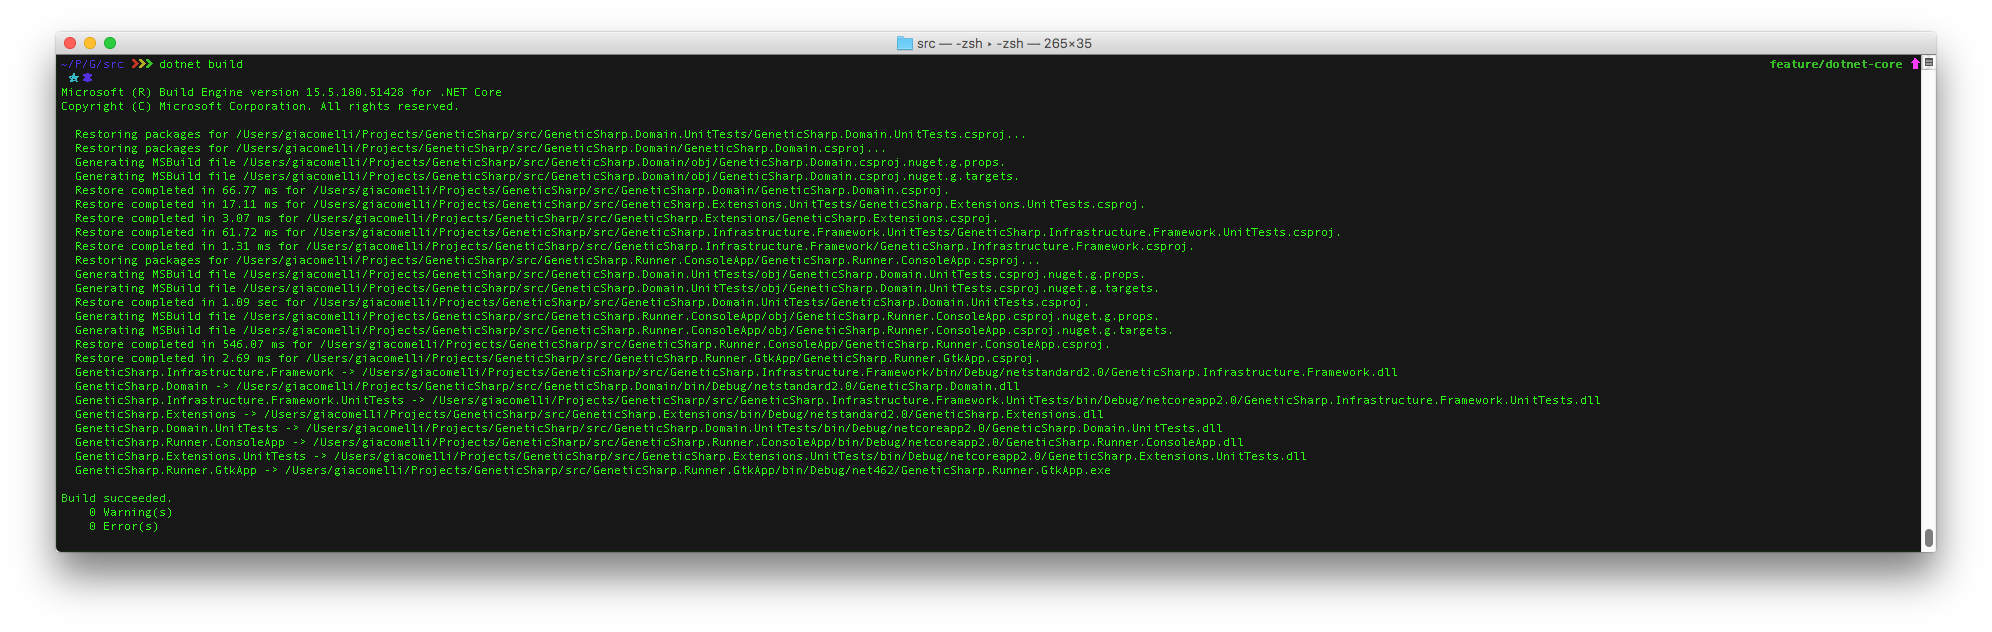Click "Restore completed in 3.07 ms" line
The height and width of the screenshot is (632, 1992).
(x=537, y=218)
